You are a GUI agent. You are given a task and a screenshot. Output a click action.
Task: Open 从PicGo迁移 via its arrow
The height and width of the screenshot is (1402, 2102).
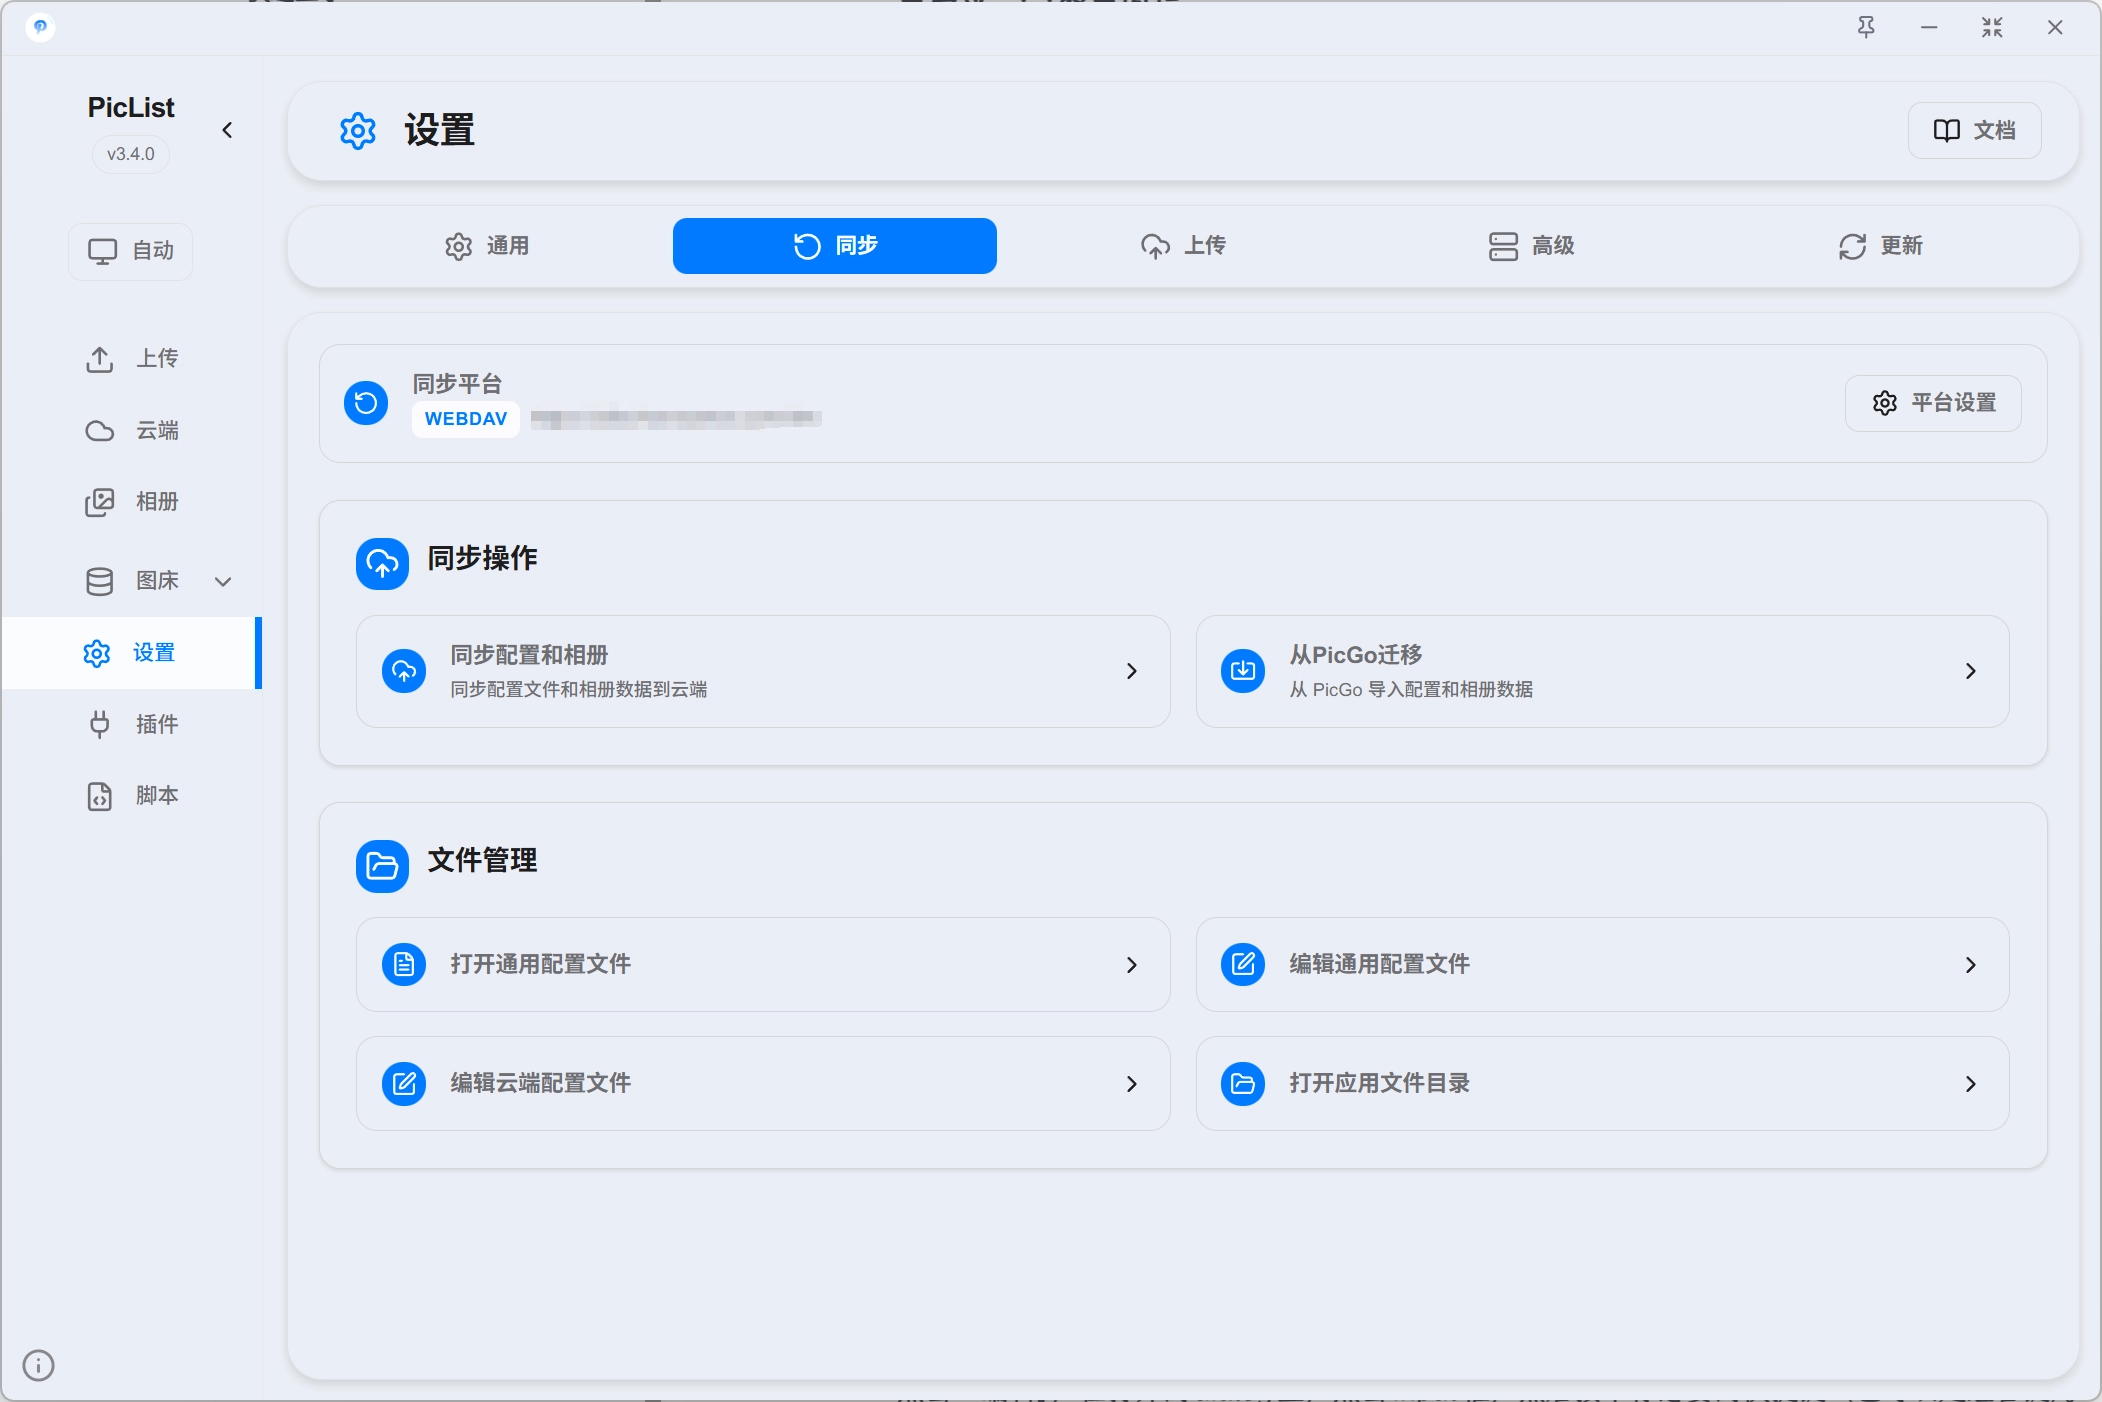point(1971,671)
